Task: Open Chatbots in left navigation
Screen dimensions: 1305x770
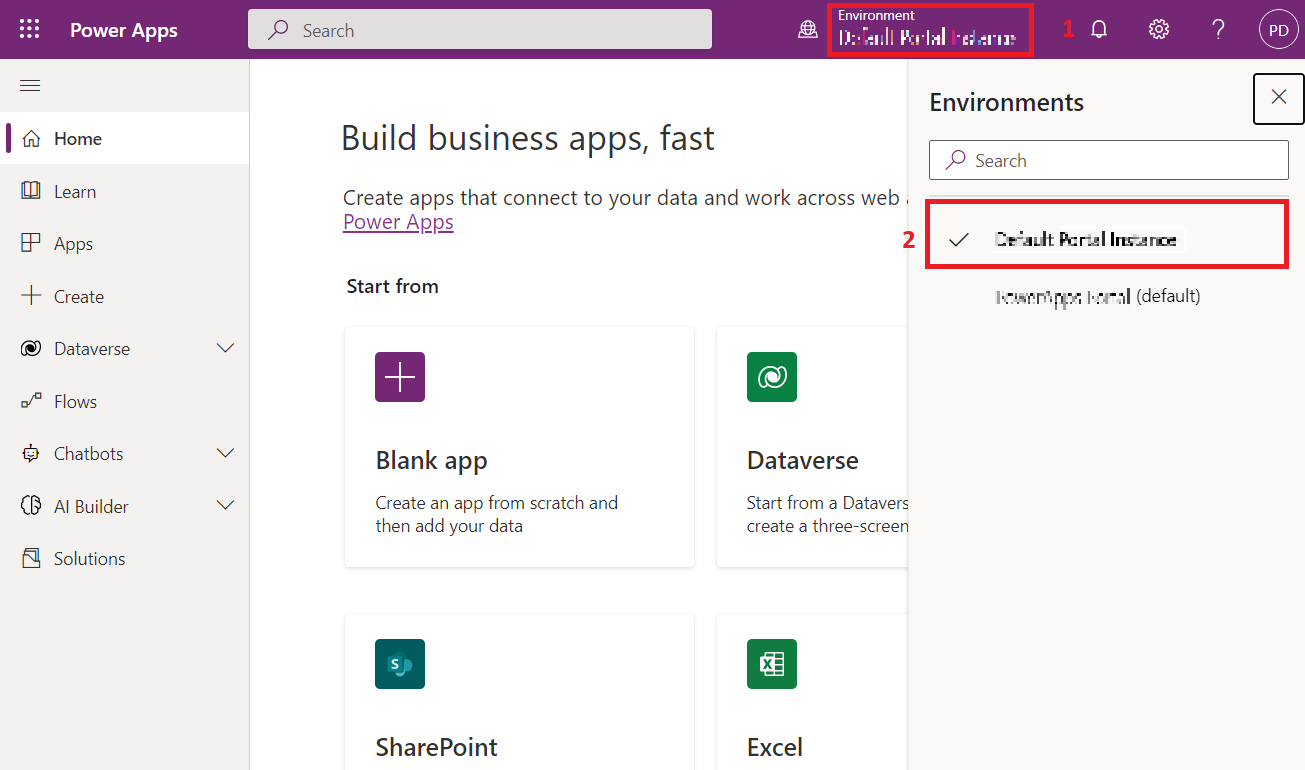Action: (125, 454)
